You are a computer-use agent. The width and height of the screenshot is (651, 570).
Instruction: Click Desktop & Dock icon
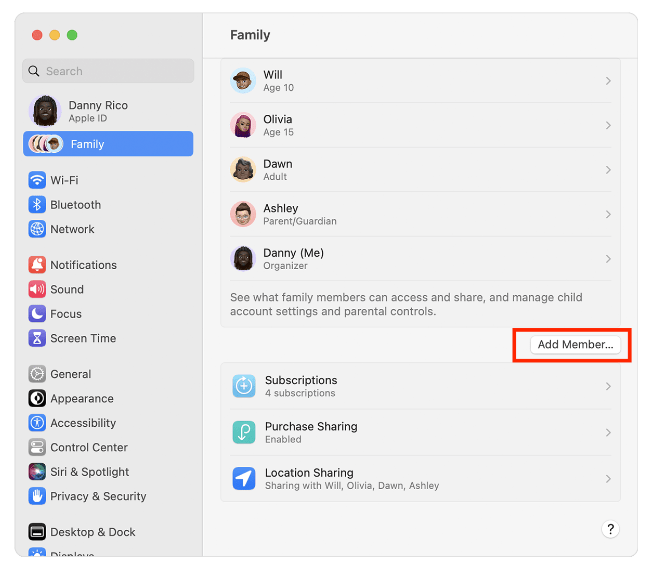[x=37, y=532]
